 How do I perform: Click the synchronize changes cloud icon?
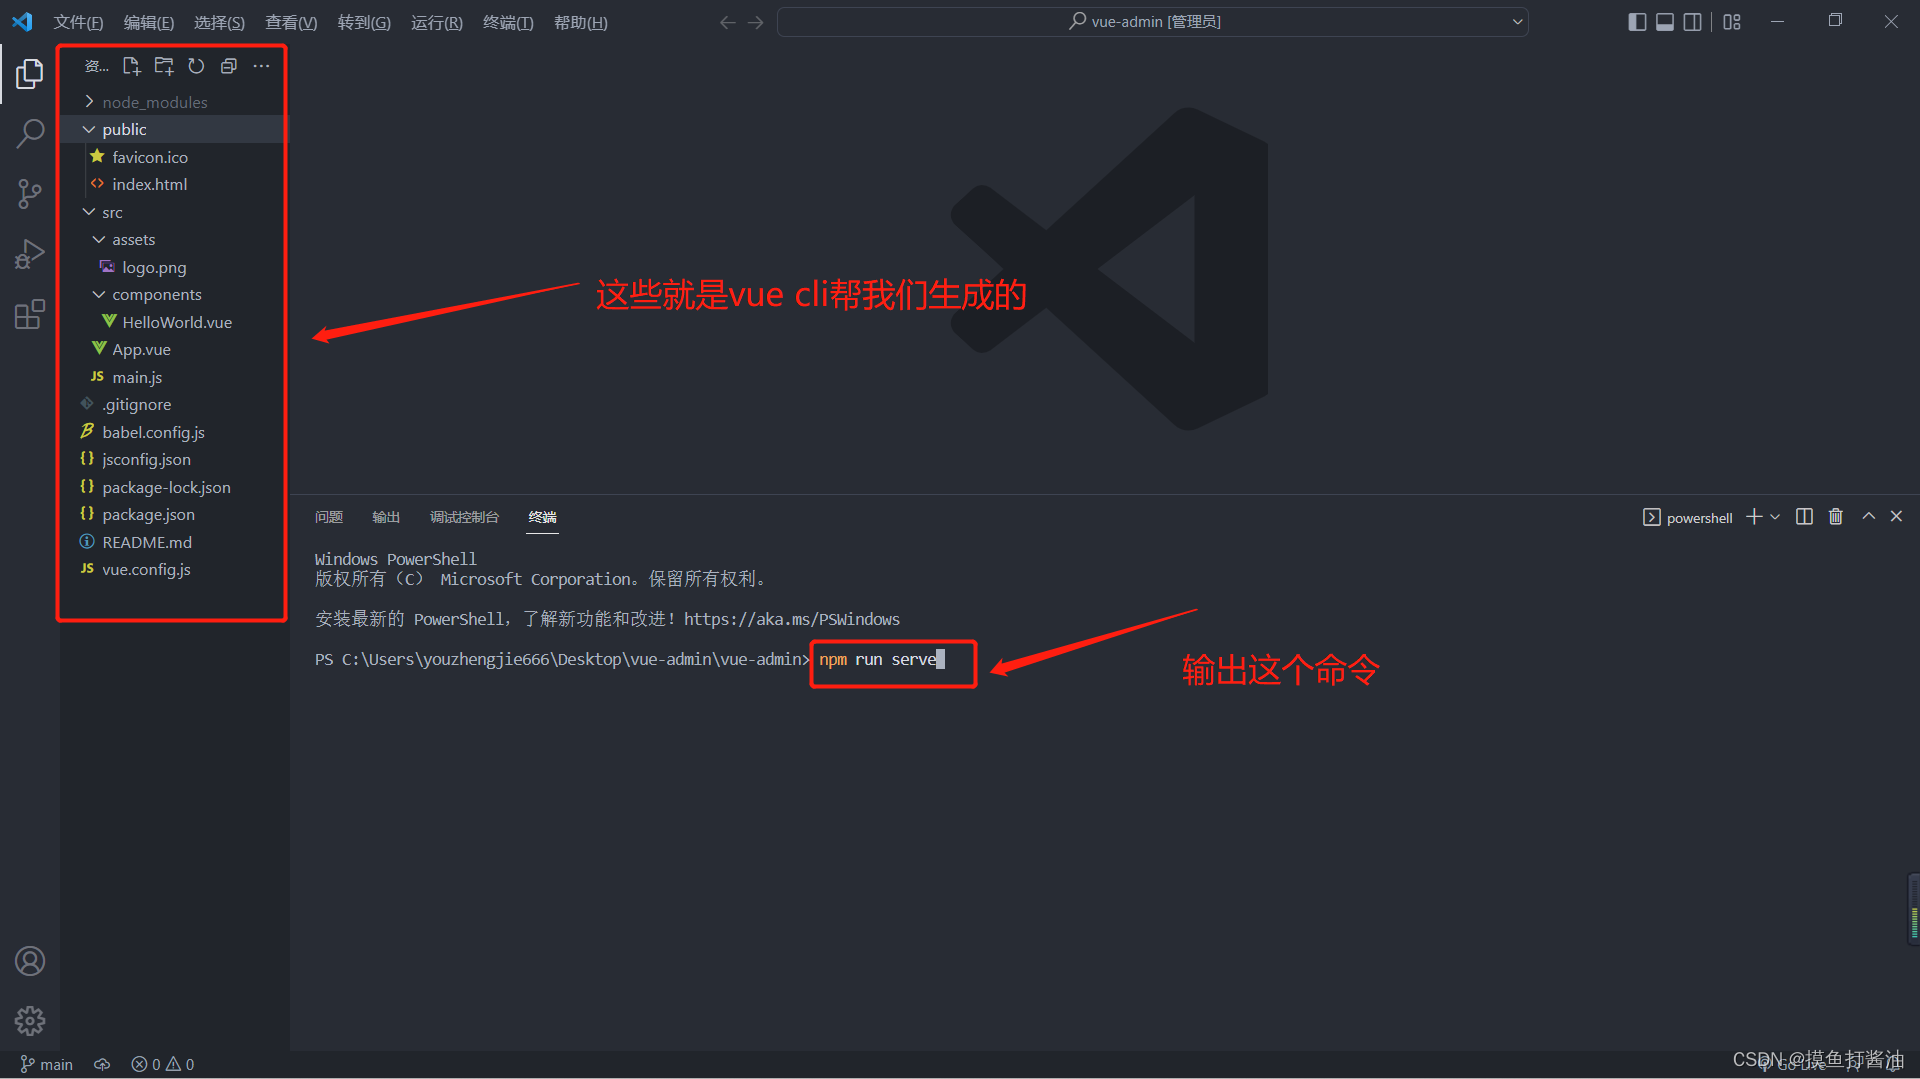(102, 1064)
